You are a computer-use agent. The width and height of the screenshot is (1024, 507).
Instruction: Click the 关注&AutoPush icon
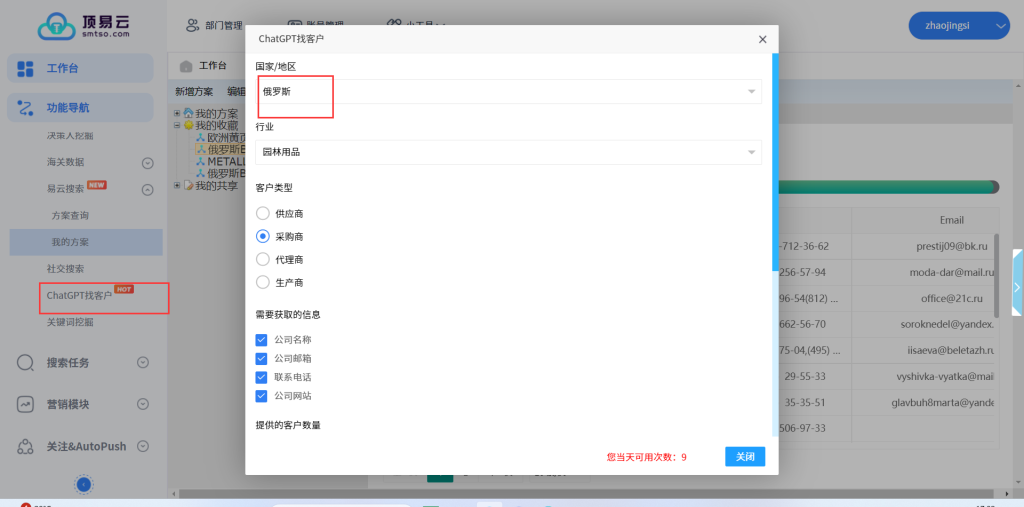26,446
